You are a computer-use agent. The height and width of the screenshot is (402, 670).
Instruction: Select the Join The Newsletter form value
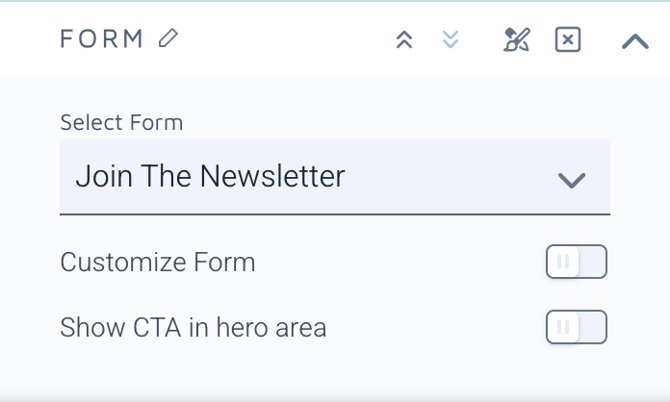[x=210, y=177]
